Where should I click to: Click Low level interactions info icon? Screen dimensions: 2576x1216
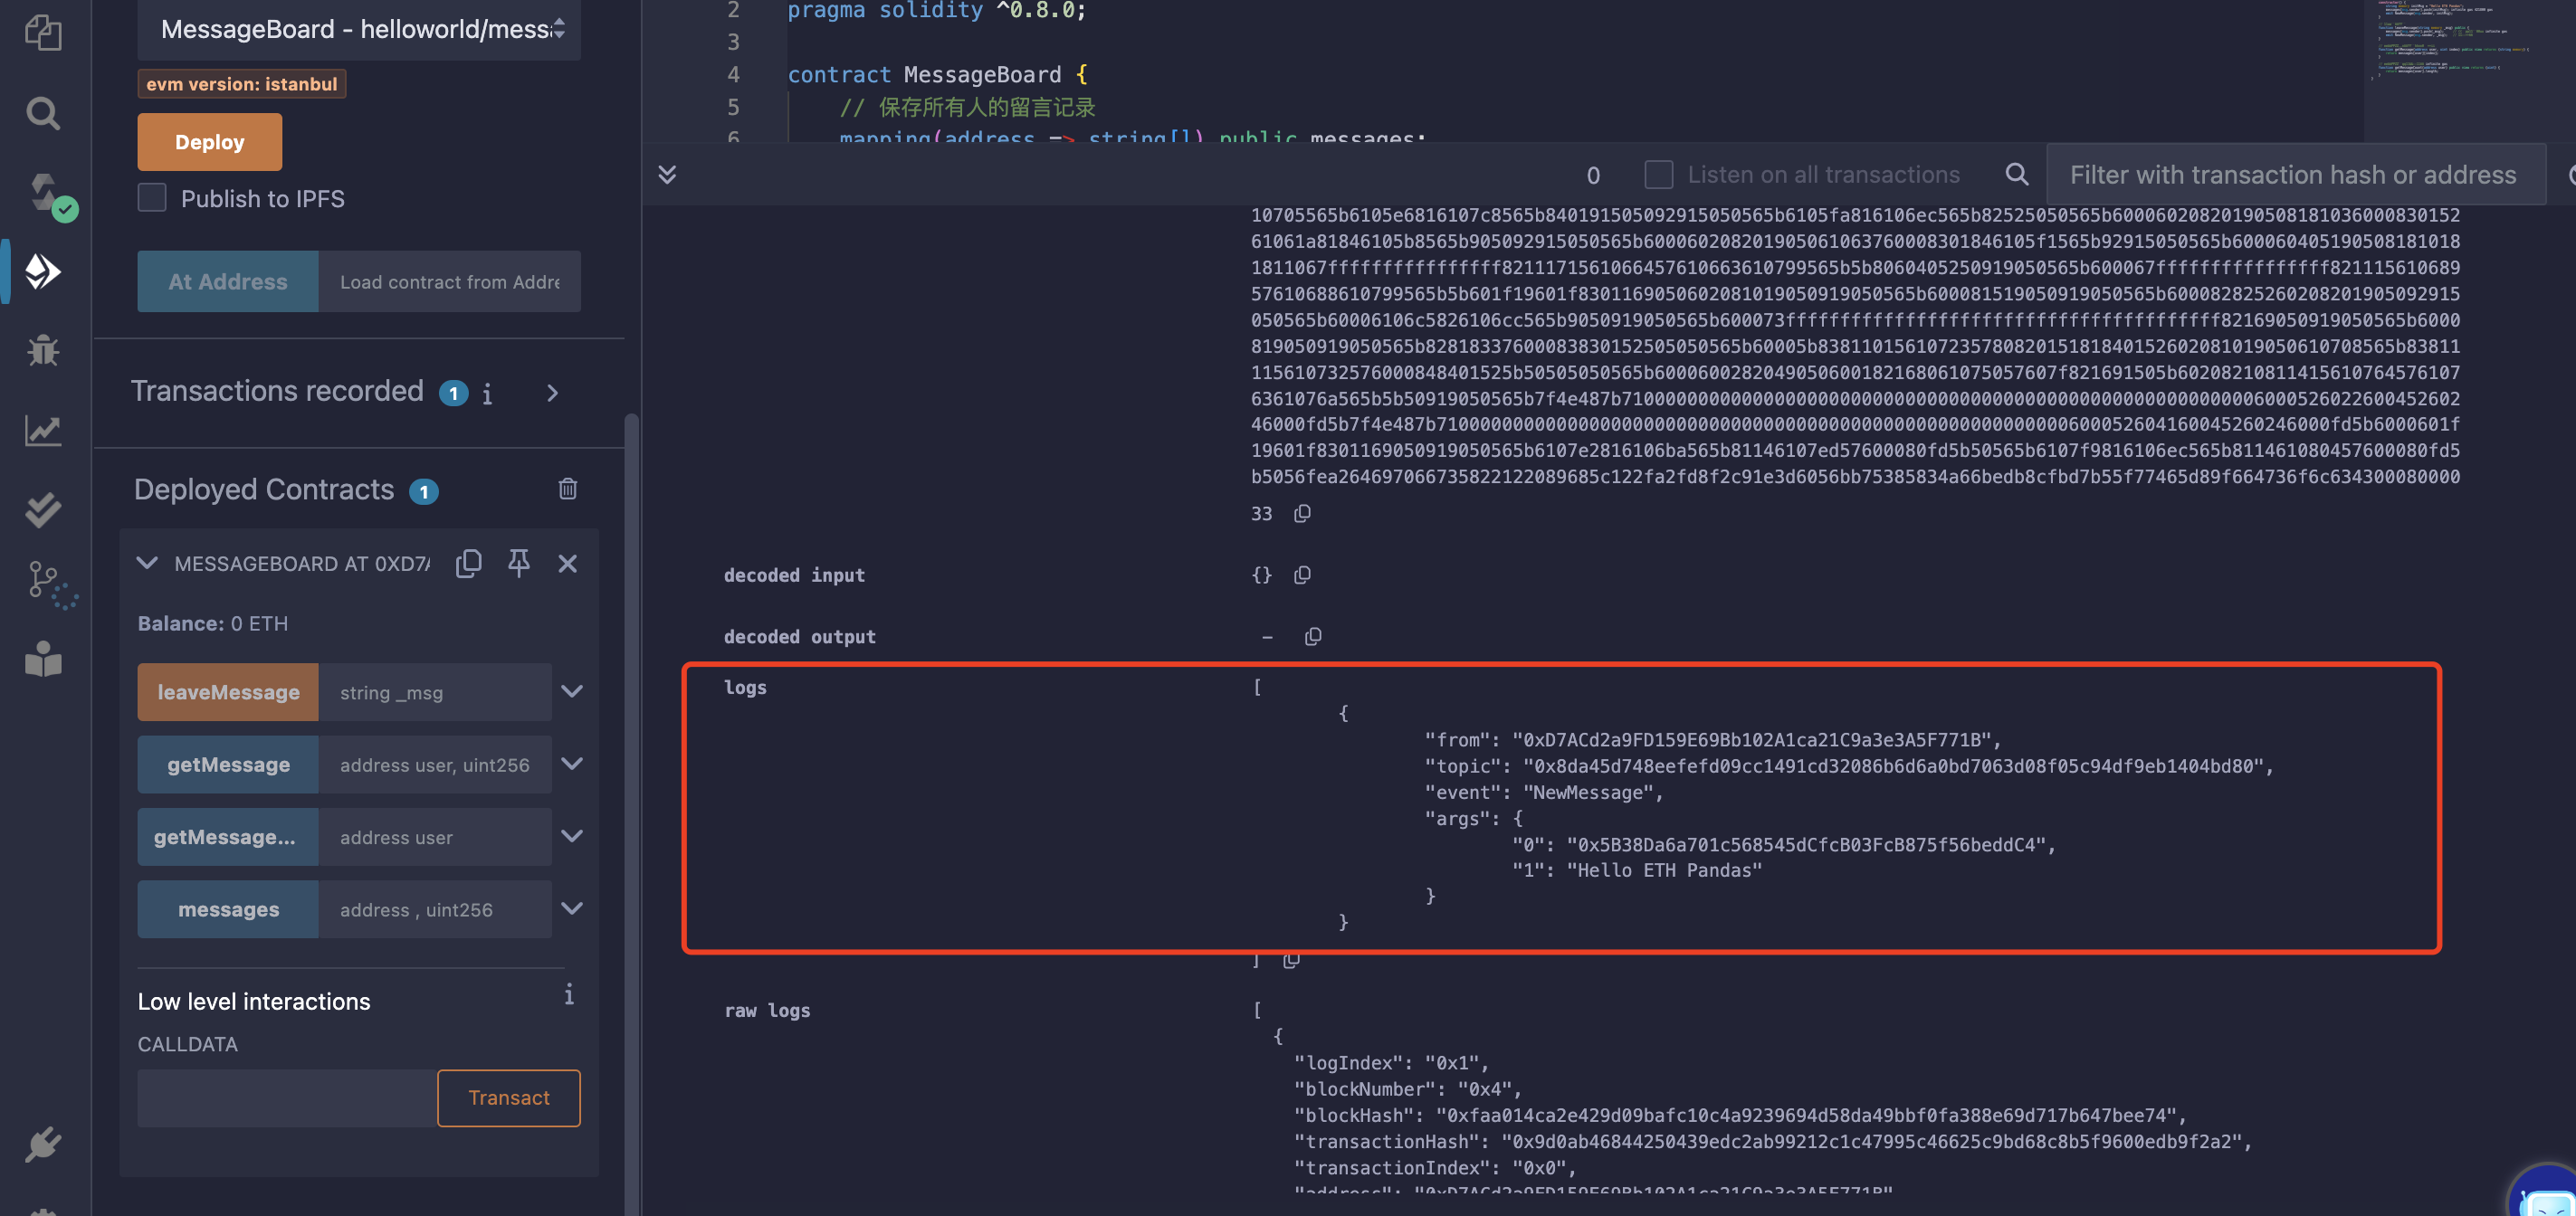point(568,994)
